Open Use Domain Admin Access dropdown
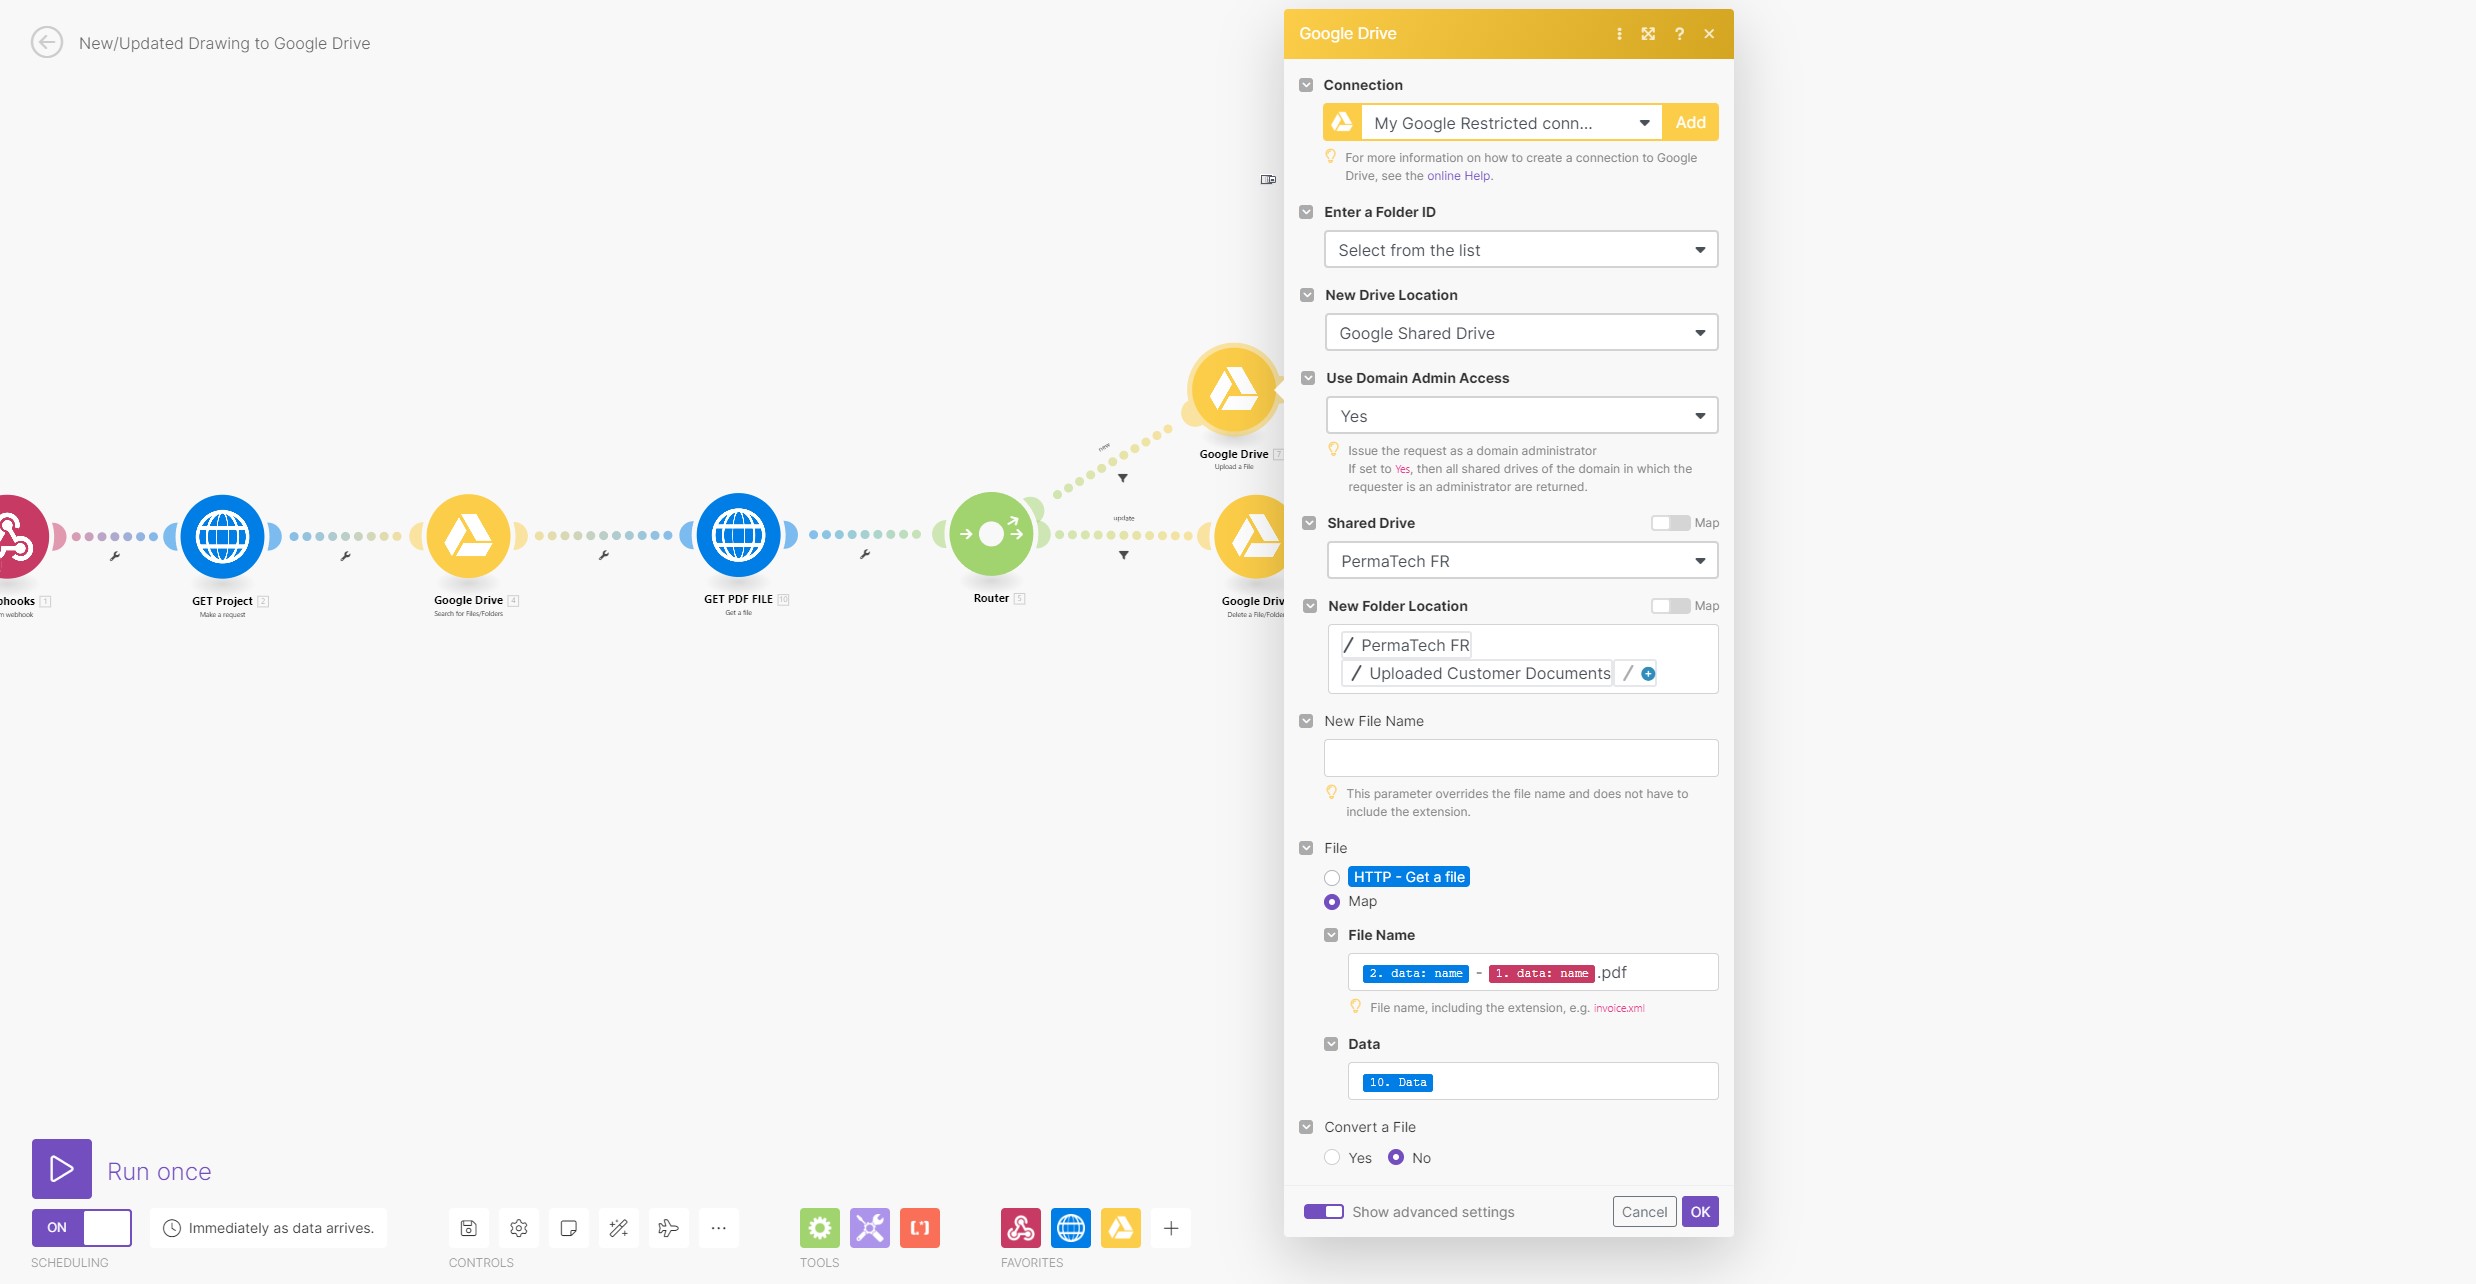2476x1284 pixels. click(x=1520, y=416)
